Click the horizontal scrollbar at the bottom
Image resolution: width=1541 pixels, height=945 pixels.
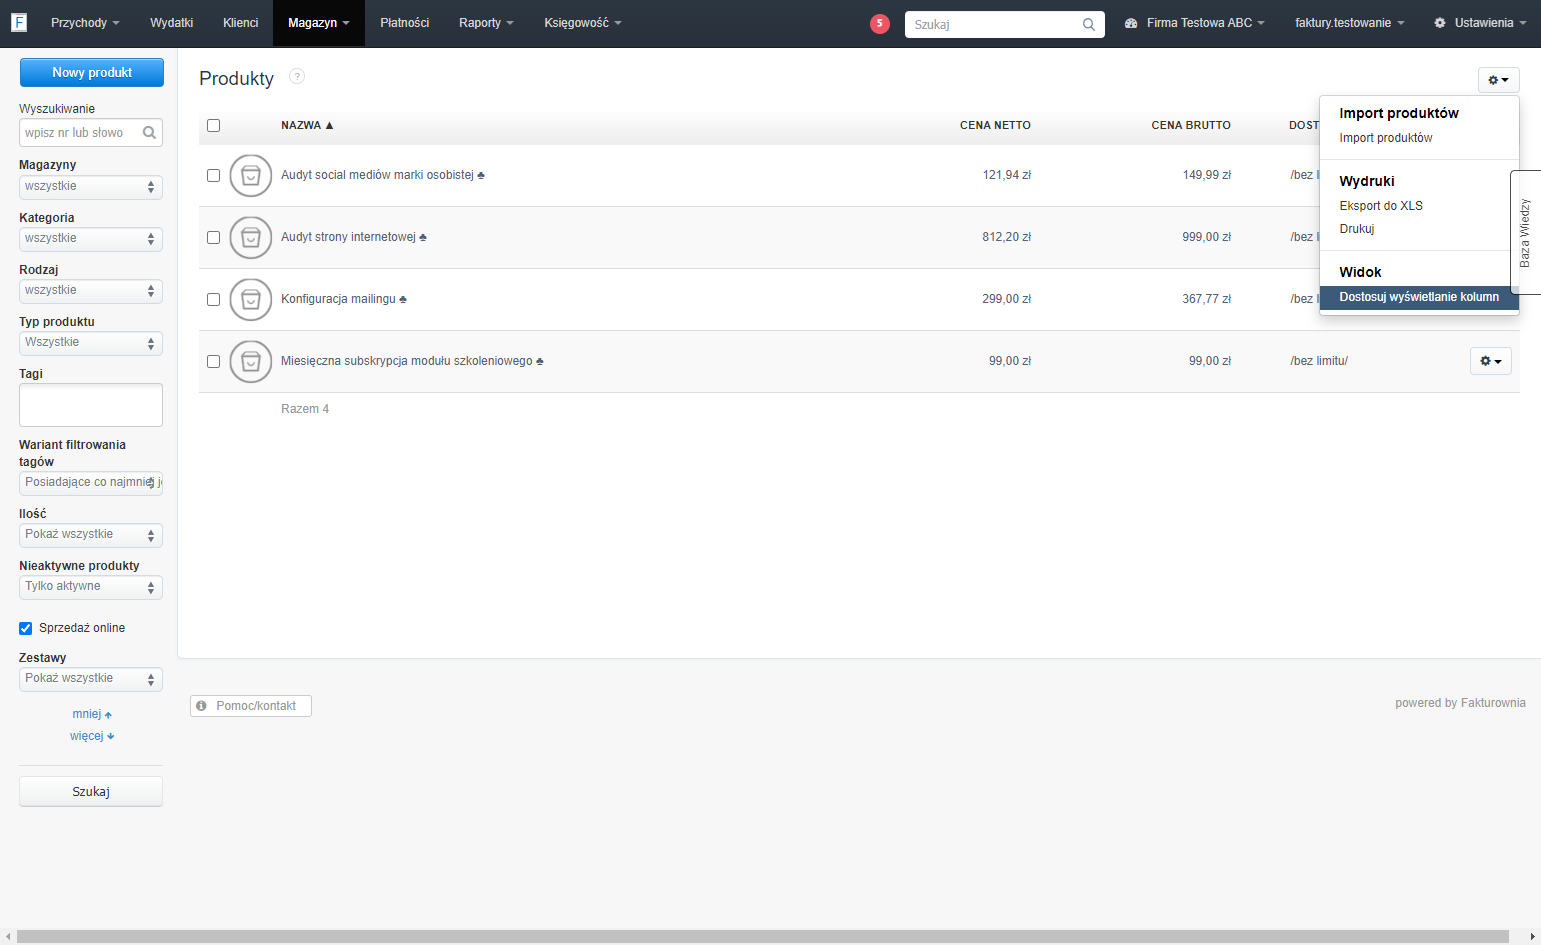[762, 937]
